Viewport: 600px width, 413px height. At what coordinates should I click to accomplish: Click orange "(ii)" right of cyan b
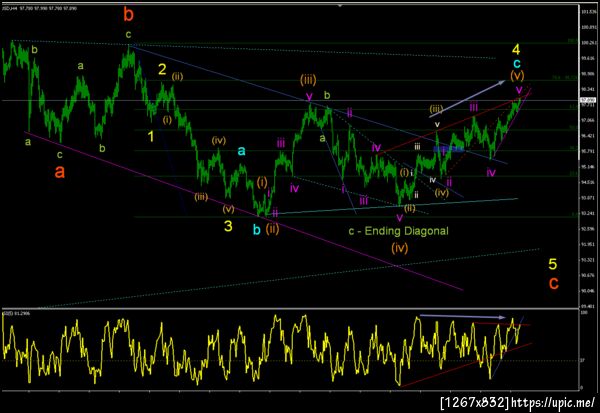tap(272, 229)
